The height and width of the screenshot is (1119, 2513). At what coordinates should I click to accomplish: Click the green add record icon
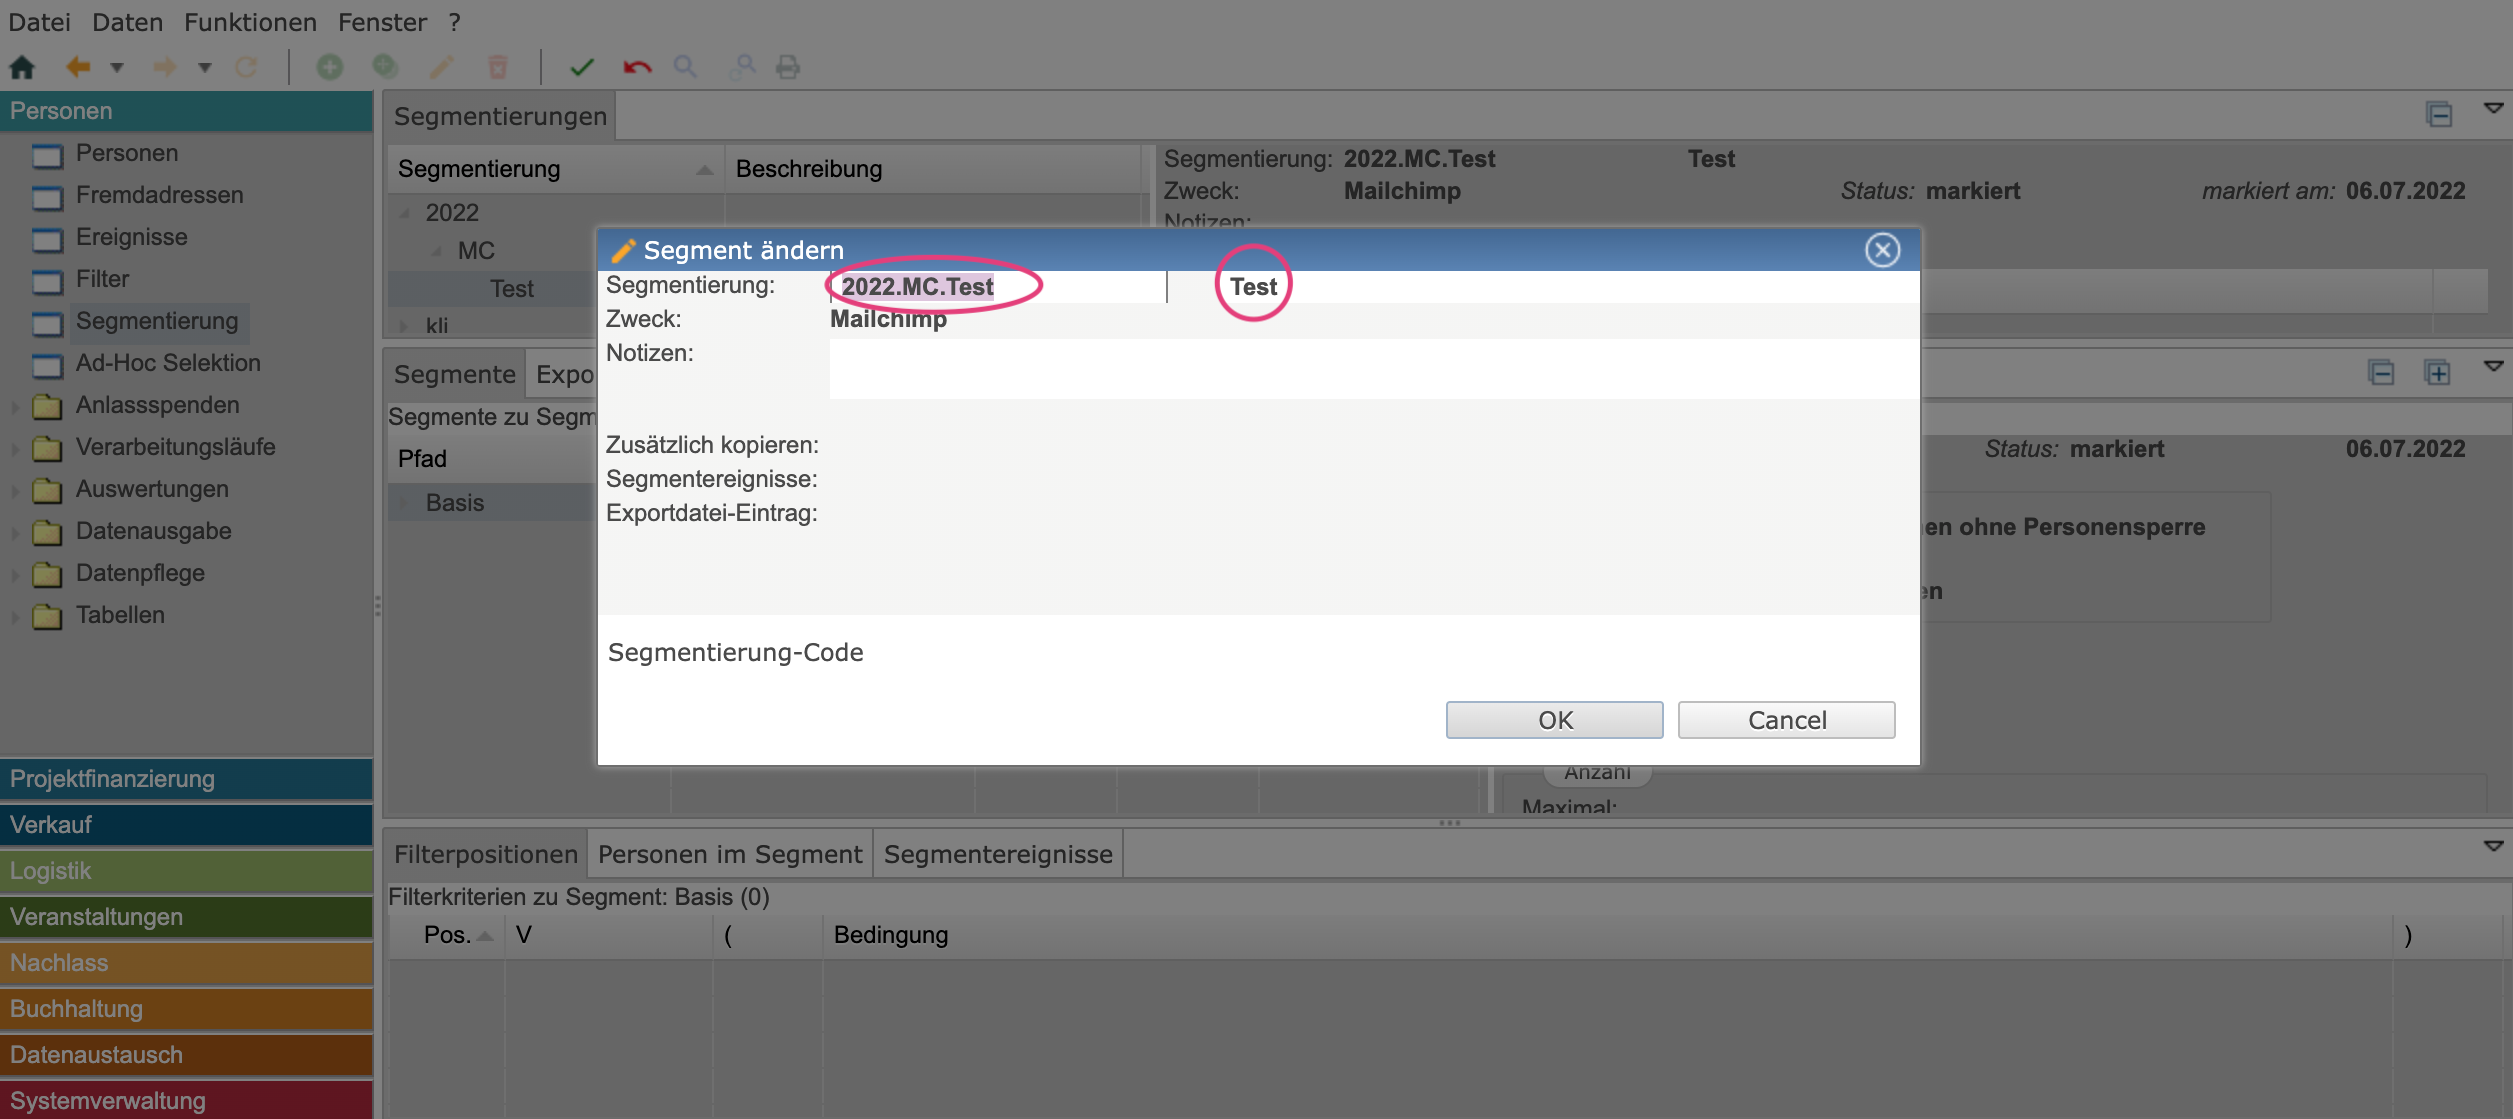click(x=329, y=67)
